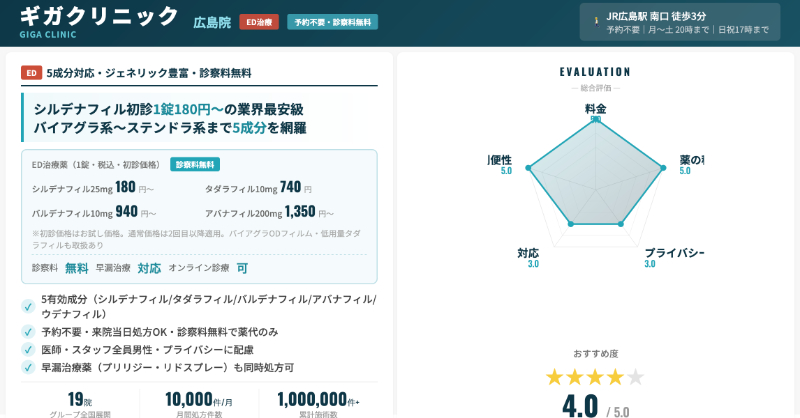Screen dimensions: 800x418
Task: Click the fourth gold star rating
Action: tap(615, 377)
